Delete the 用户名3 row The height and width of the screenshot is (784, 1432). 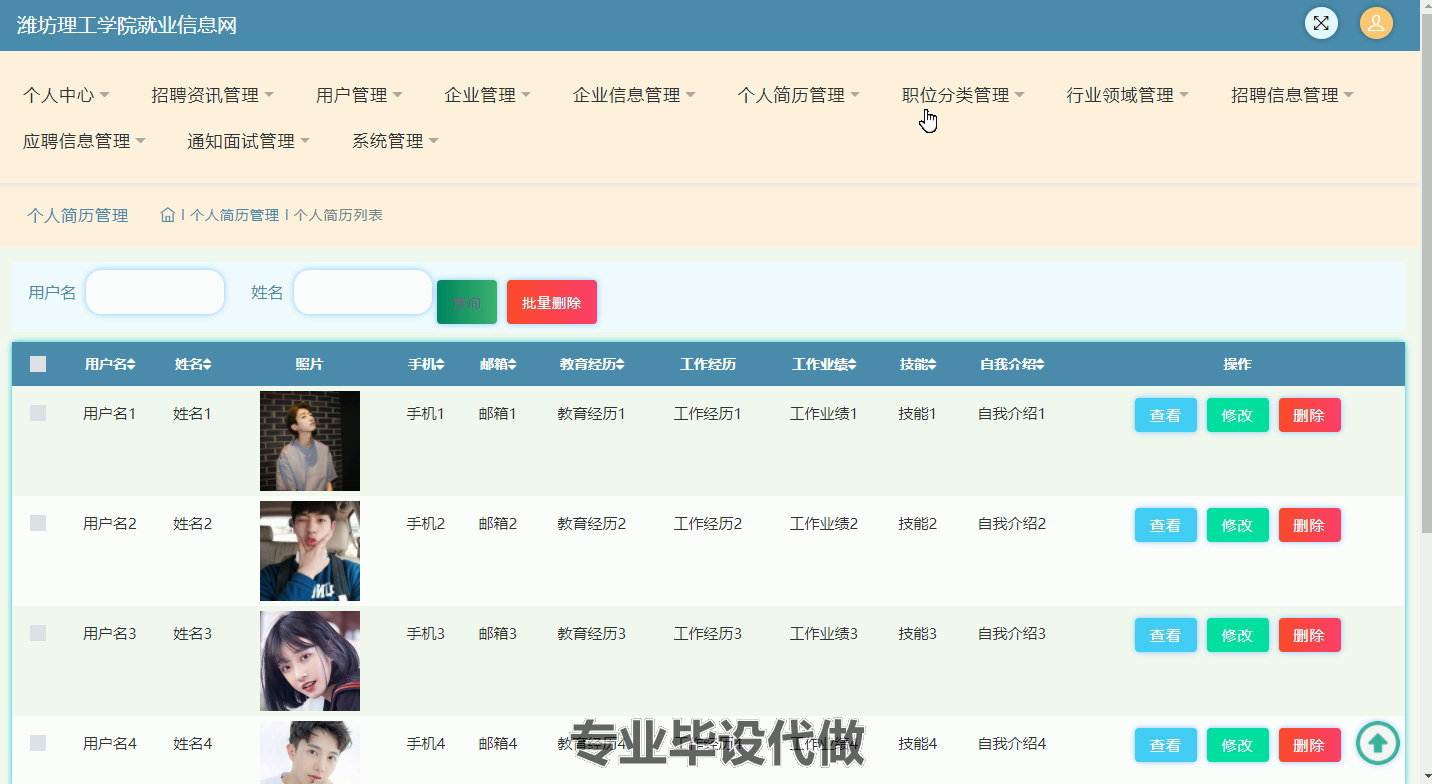[x=1309, y=635]
